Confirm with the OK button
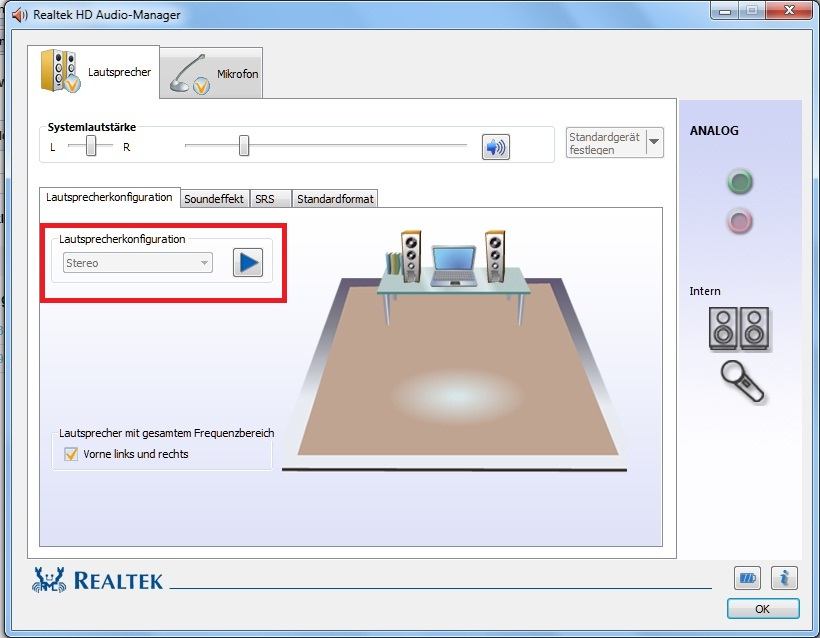 [x=763, y=609]
